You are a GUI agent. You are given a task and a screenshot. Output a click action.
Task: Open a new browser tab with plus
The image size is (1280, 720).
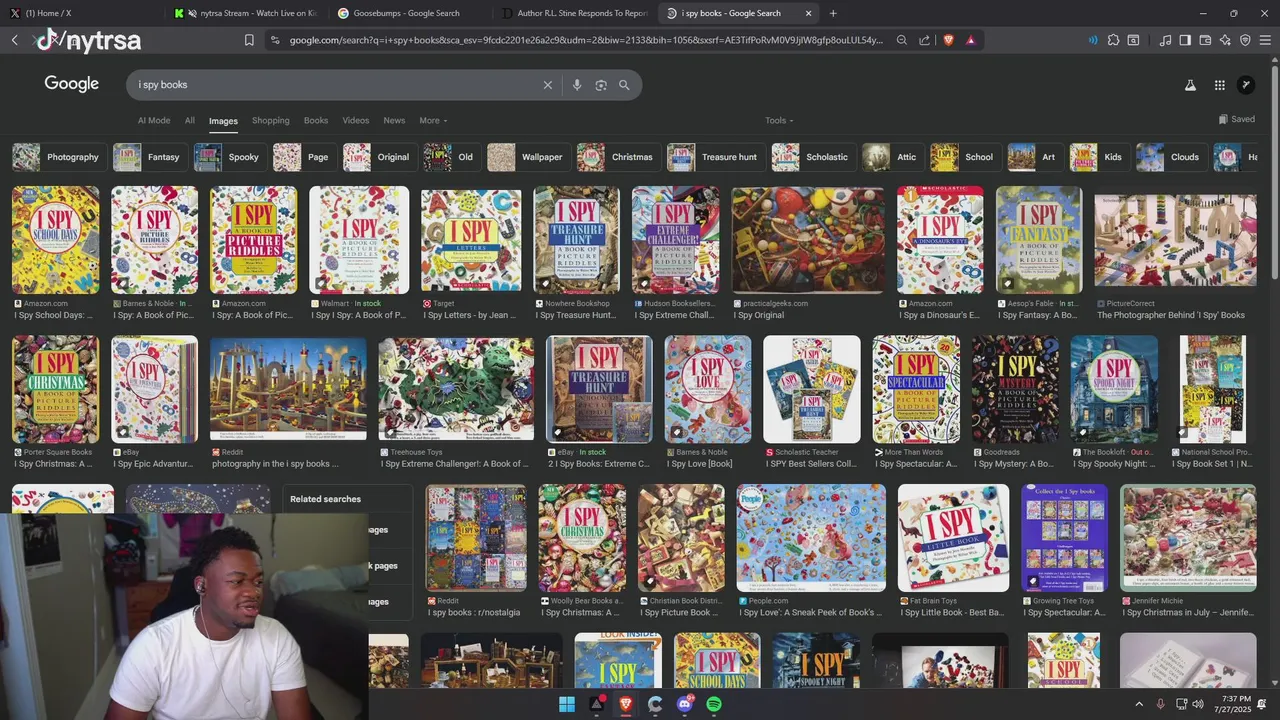[833, 13]
